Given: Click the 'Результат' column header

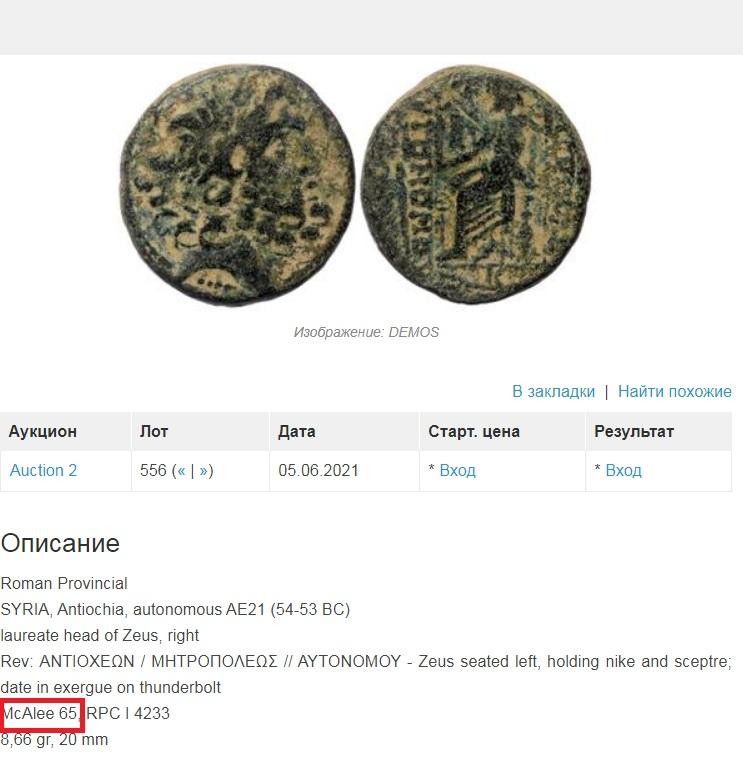Looking at the screenshot, I should click(634, 431).
